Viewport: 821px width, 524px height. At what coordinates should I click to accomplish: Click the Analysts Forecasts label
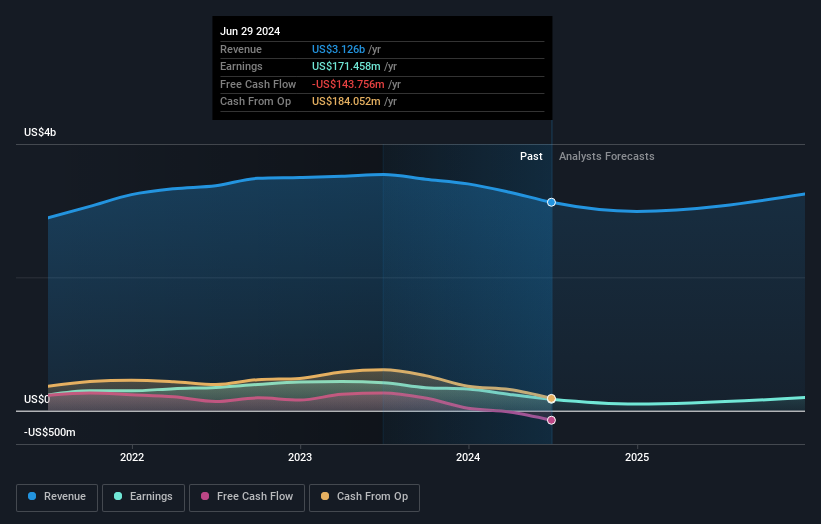[x=606, y=156]
